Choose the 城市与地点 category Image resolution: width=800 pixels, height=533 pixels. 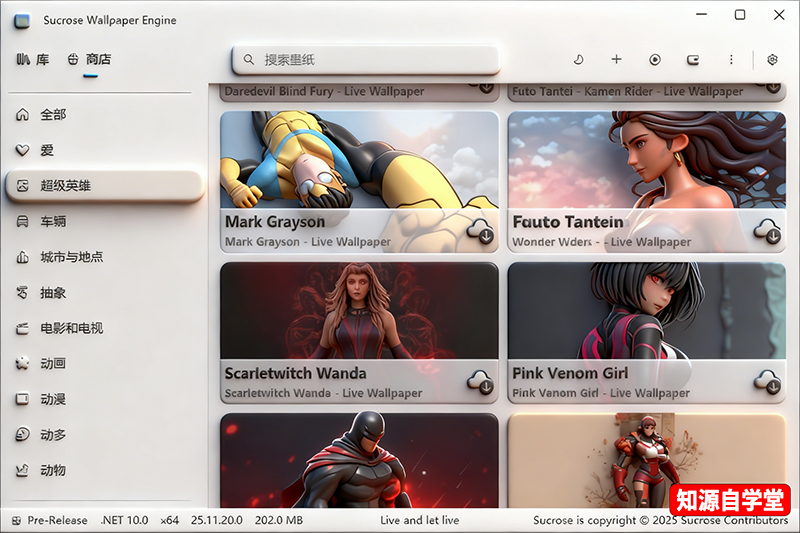pyautogui.click(x=71, y=257)
